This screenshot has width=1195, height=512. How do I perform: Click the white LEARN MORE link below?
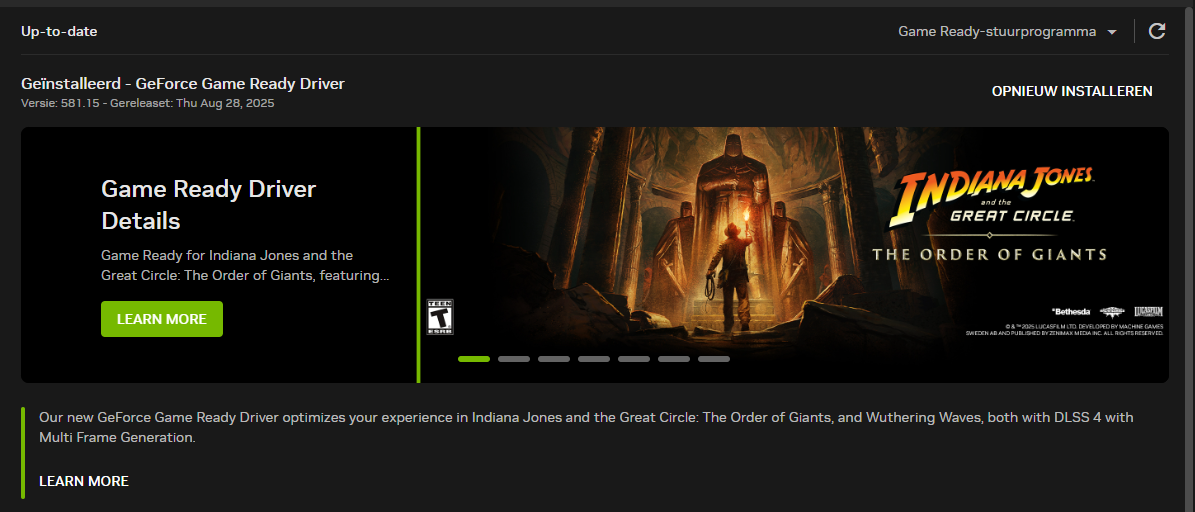coord(84,482)
